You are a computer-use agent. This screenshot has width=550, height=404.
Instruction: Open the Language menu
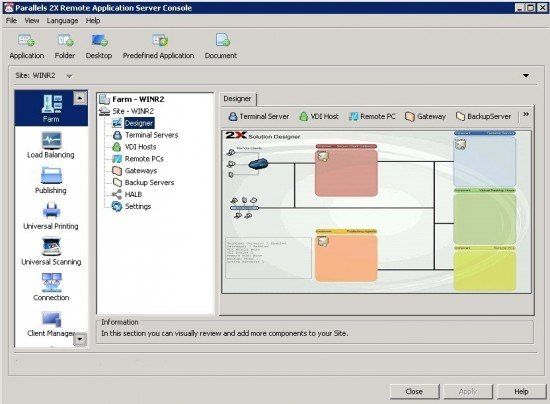pos(62,21)
